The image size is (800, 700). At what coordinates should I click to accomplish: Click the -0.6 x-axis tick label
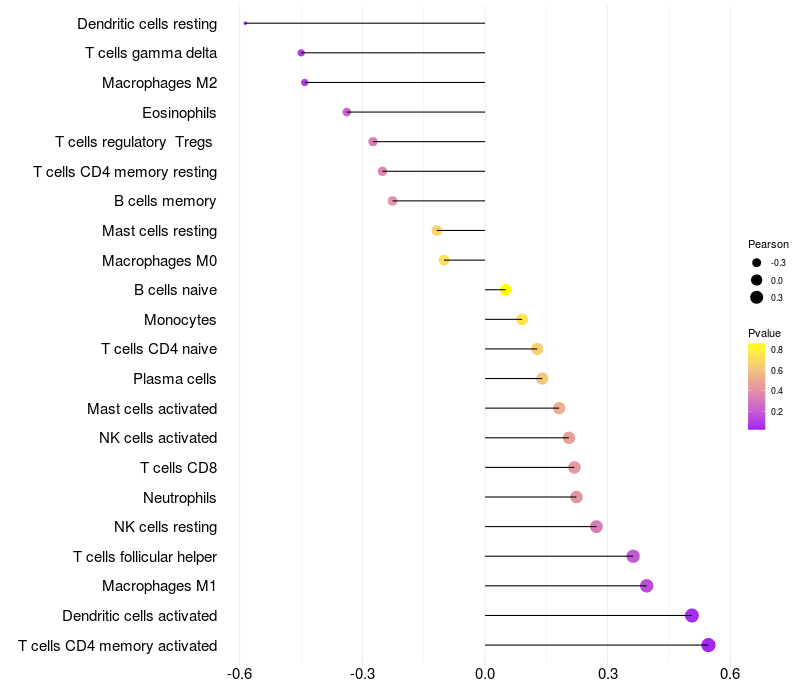point(239,674)
